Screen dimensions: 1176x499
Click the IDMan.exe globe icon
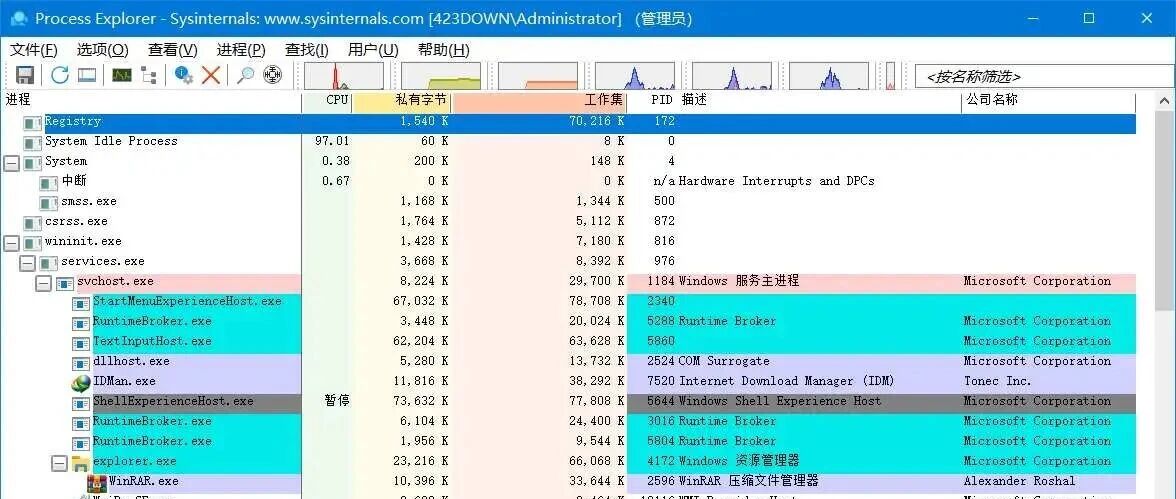(80, 382)
